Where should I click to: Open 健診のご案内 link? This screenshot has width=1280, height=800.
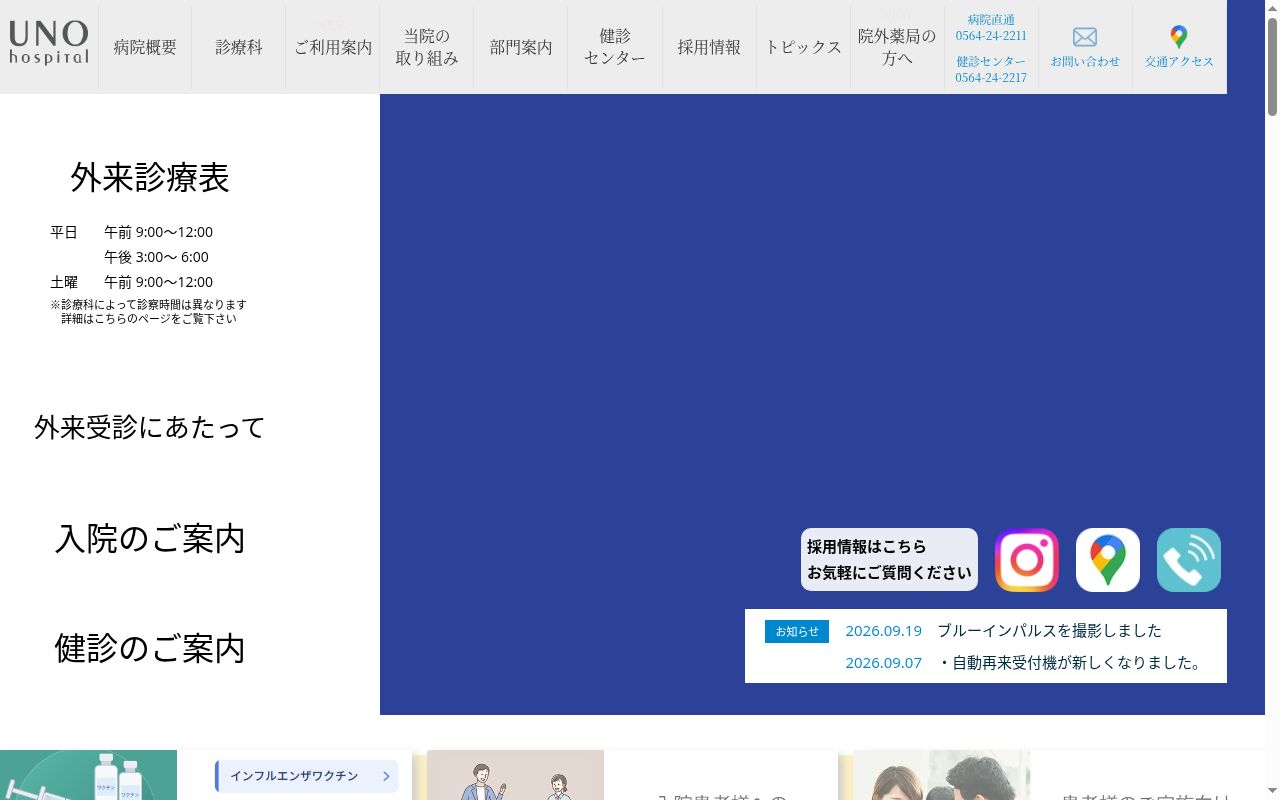pos(150,648)
